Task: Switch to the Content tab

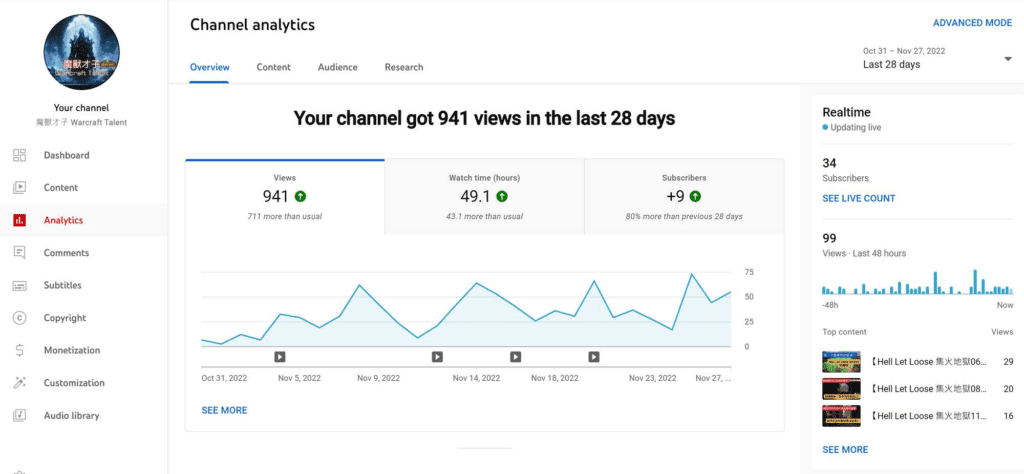Action: (x=273, y=67)
